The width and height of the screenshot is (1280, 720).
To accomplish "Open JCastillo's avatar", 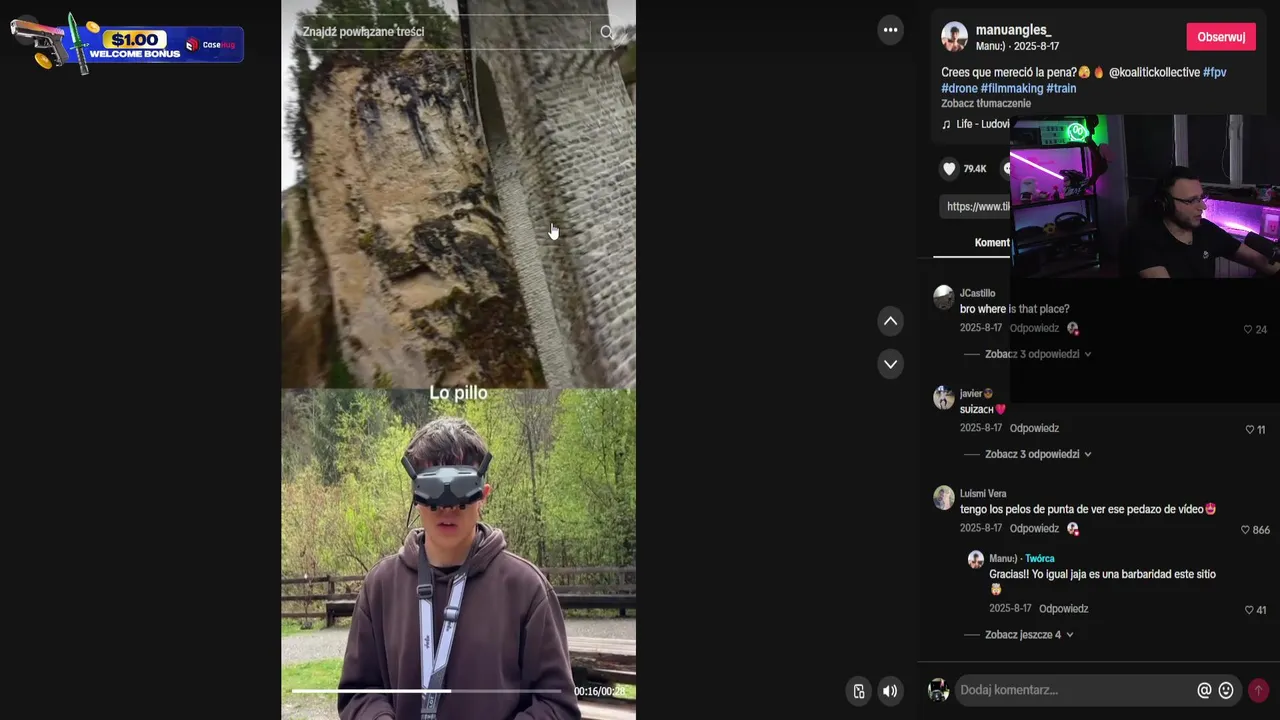I will point(944,297).
